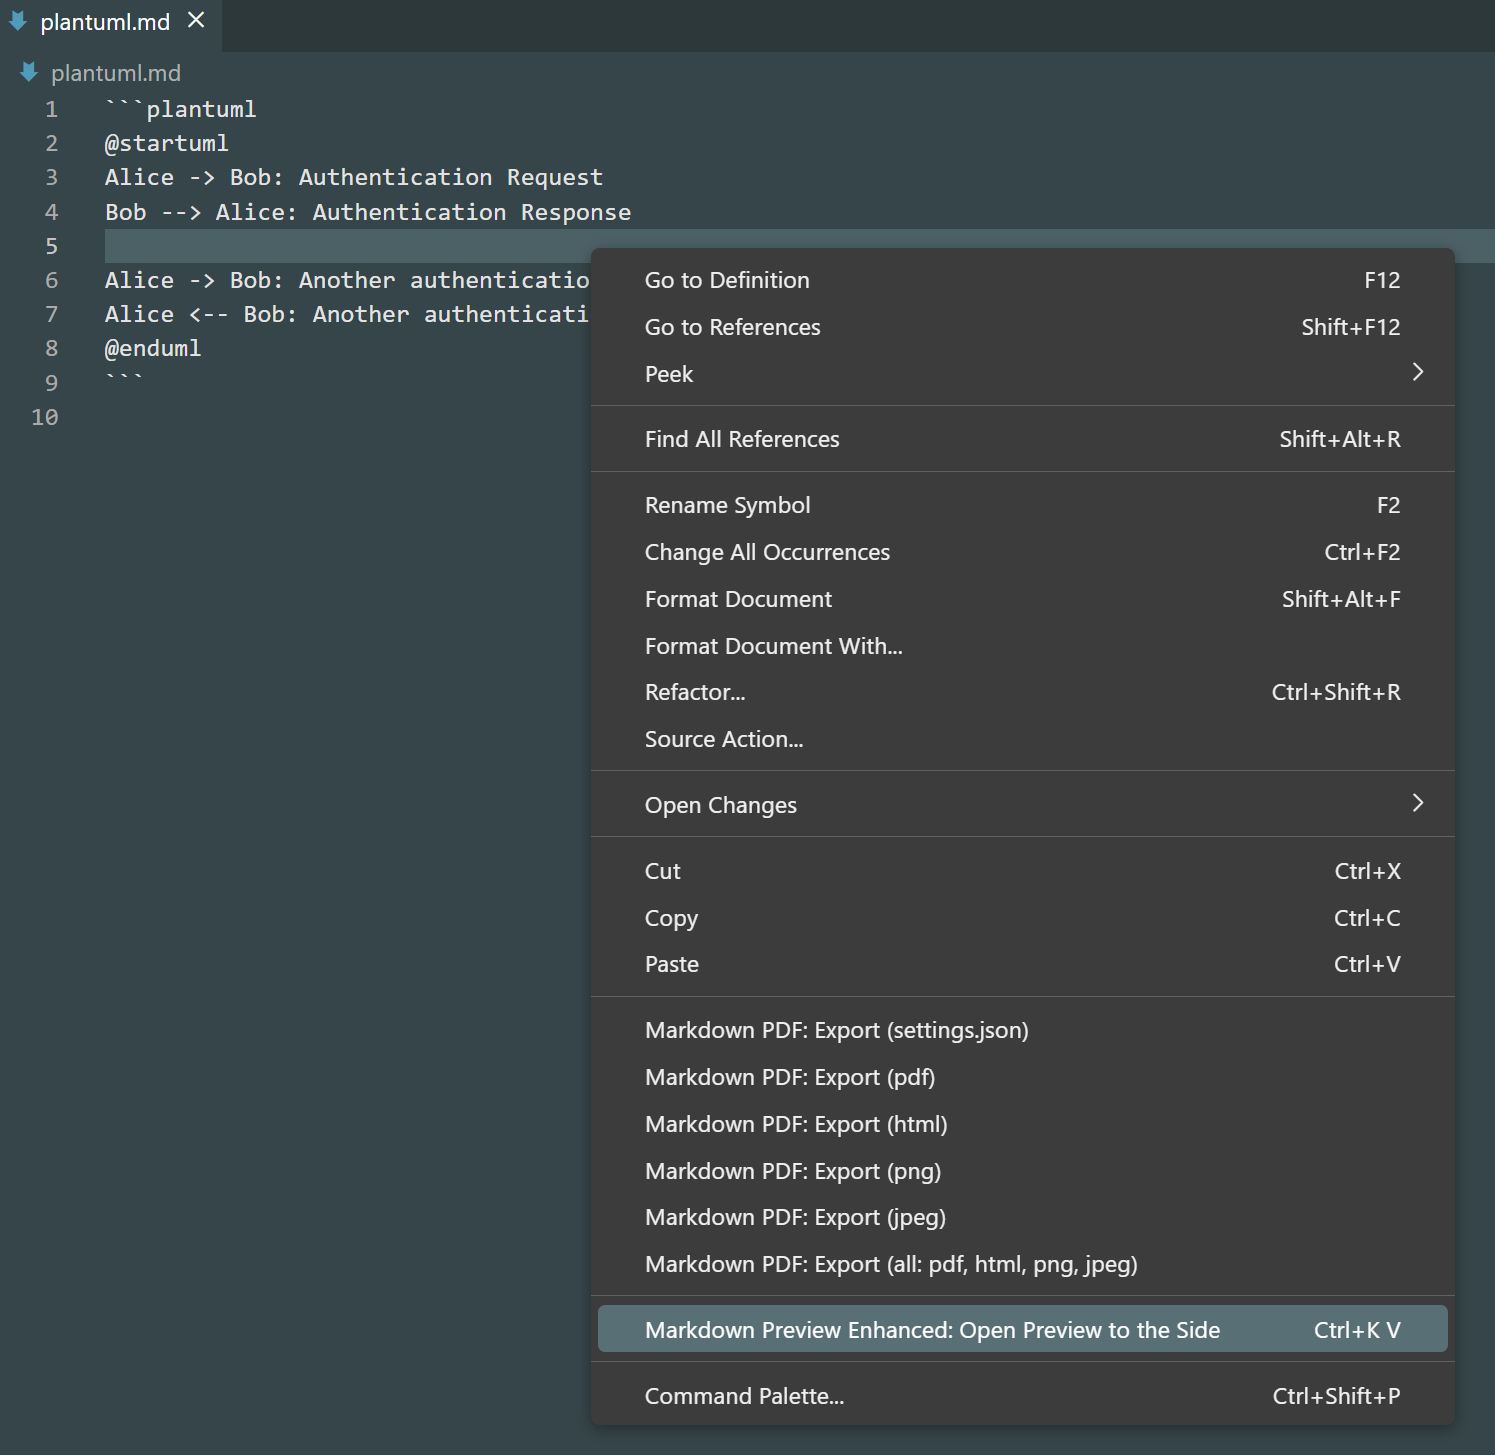Select Markdown PDF: Export (jpeg)
1495x1455 pixels.
[x=1022, y=1217]
